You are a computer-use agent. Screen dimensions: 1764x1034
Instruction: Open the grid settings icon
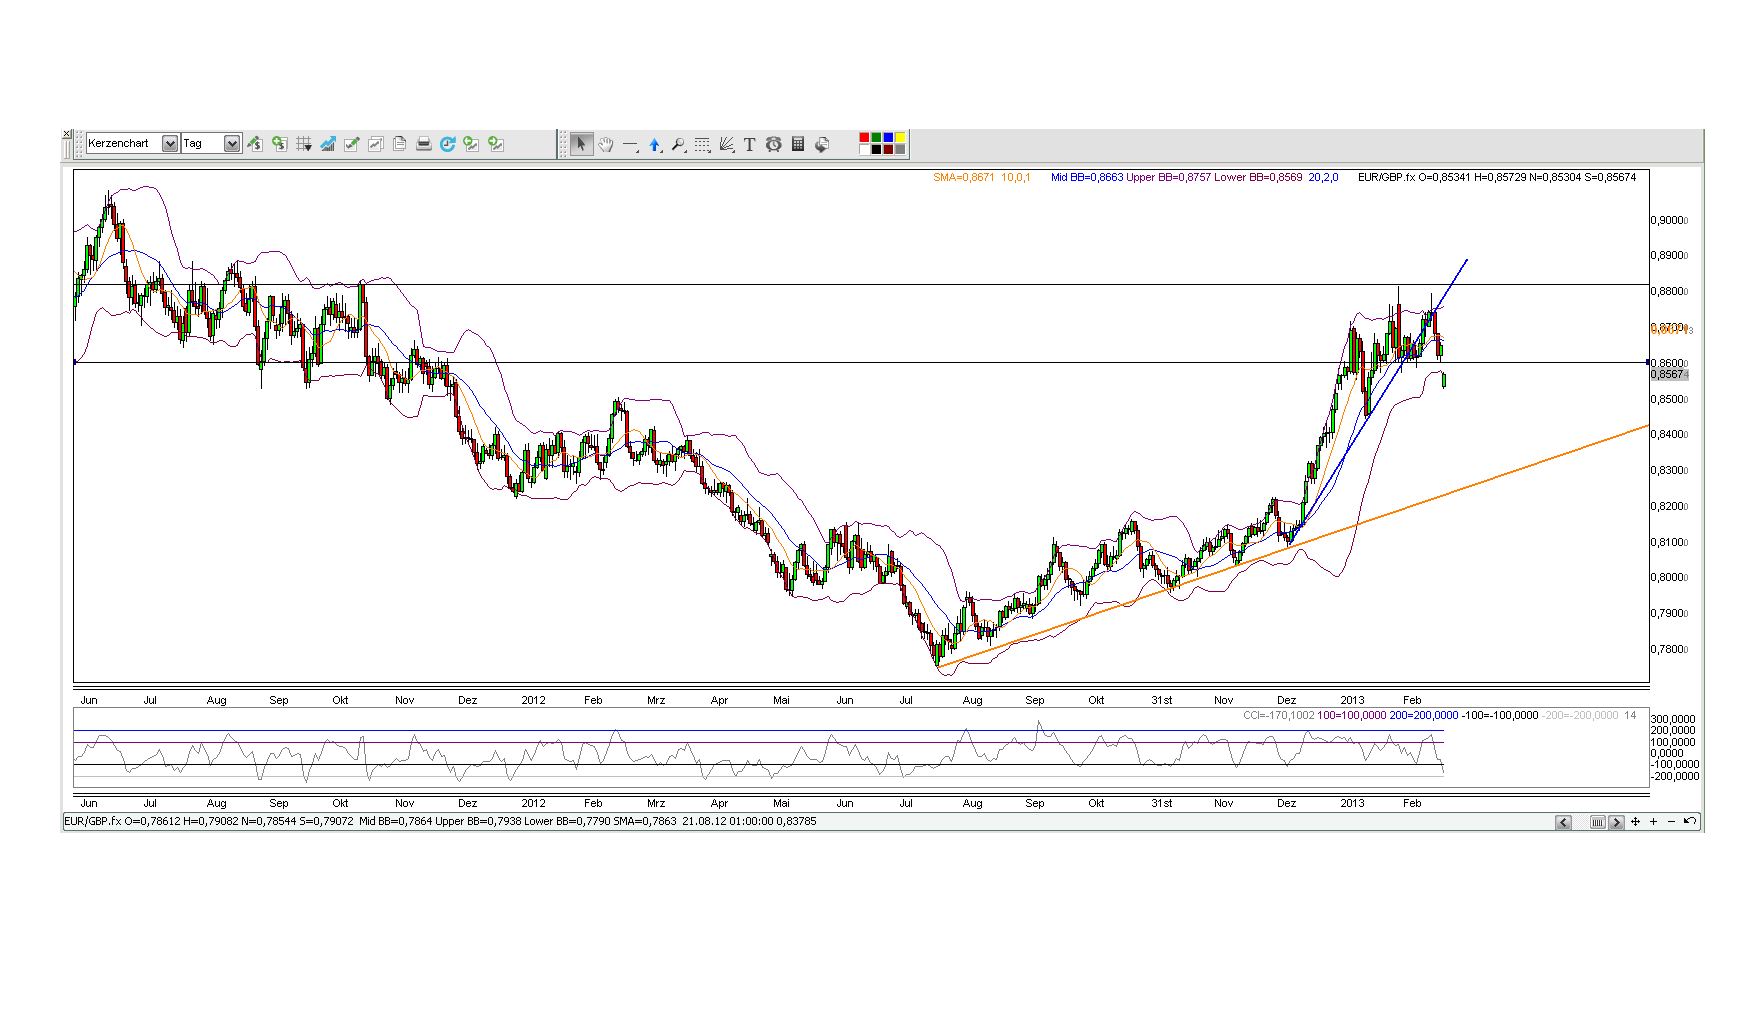coord(303,144)
